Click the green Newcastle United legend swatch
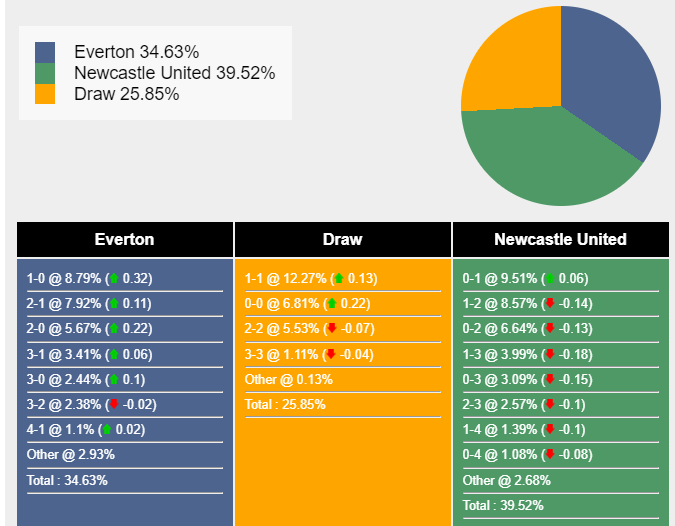 point(45,73)
